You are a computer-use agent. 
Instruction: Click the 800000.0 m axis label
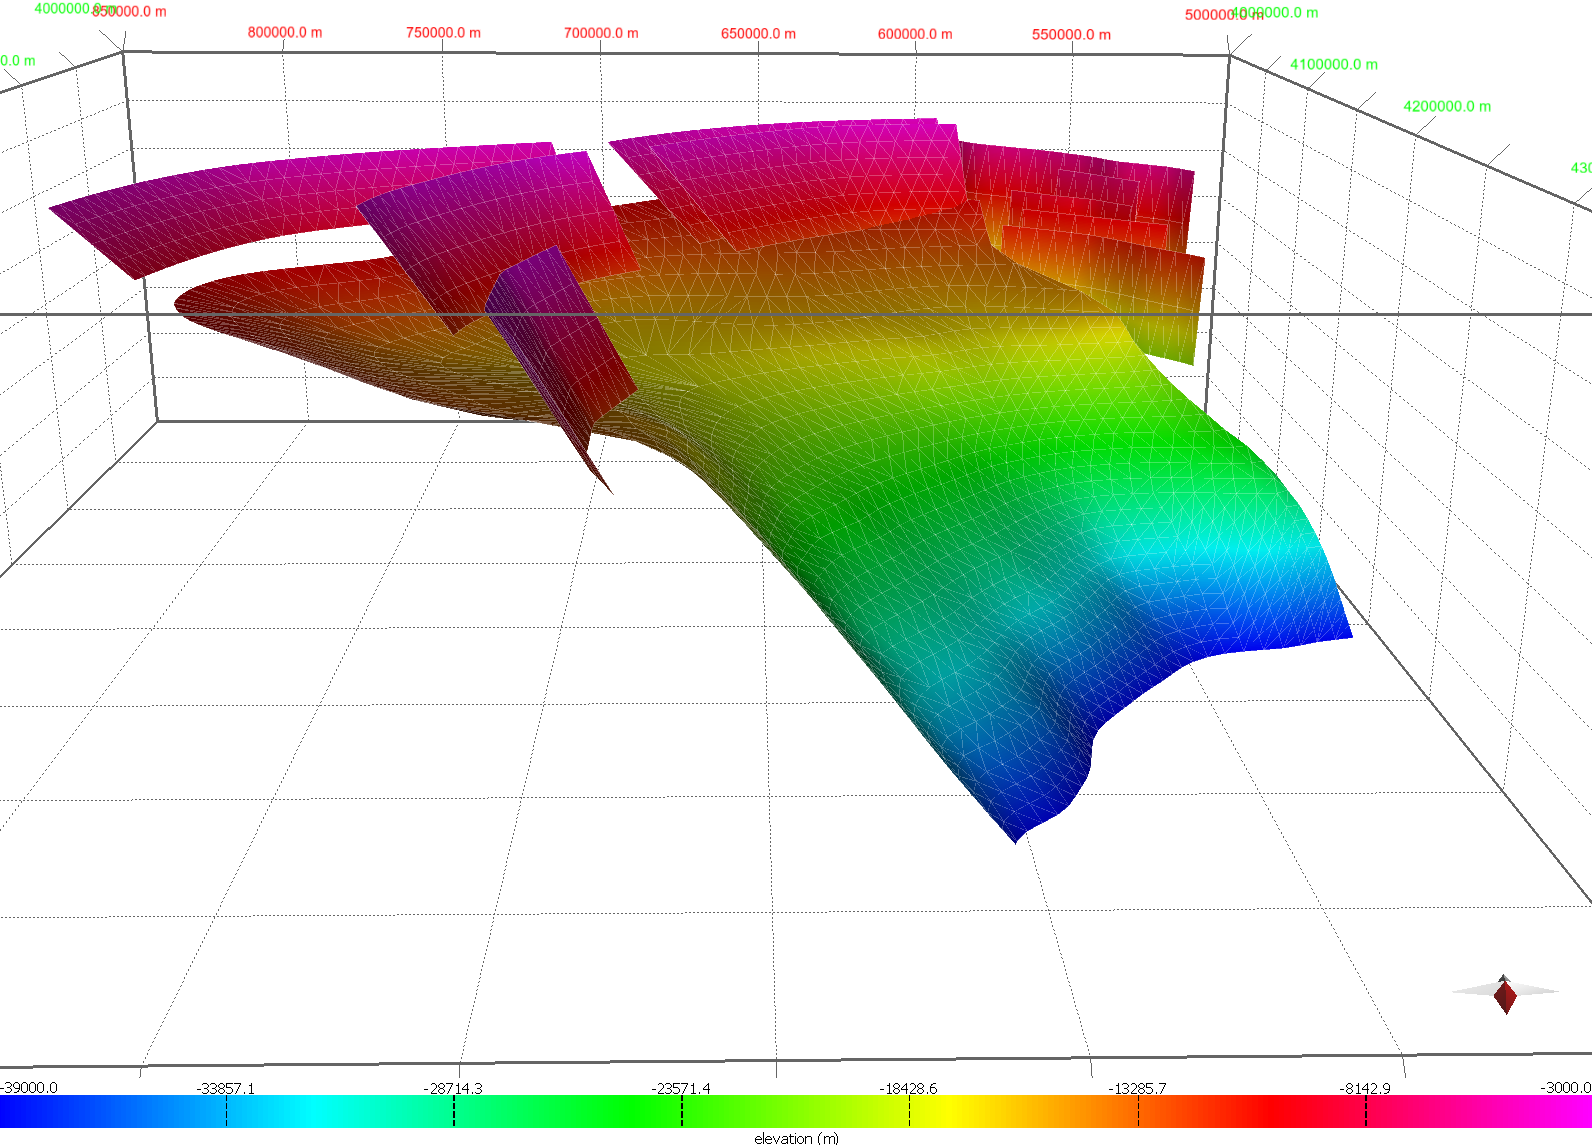[x=285, y=32]
